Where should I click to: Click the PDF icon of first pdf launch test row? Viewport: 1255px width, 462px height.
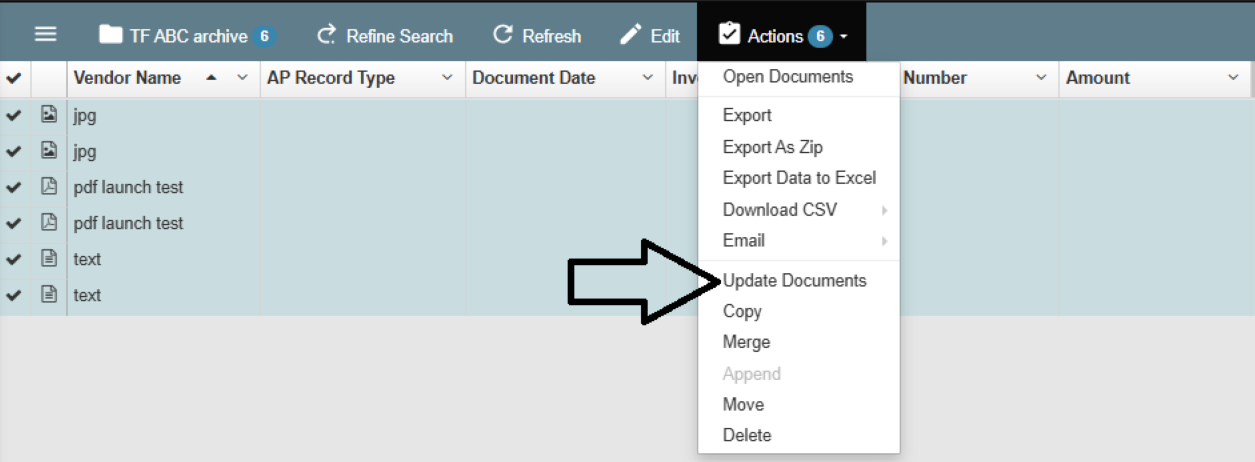click(49, 187)
